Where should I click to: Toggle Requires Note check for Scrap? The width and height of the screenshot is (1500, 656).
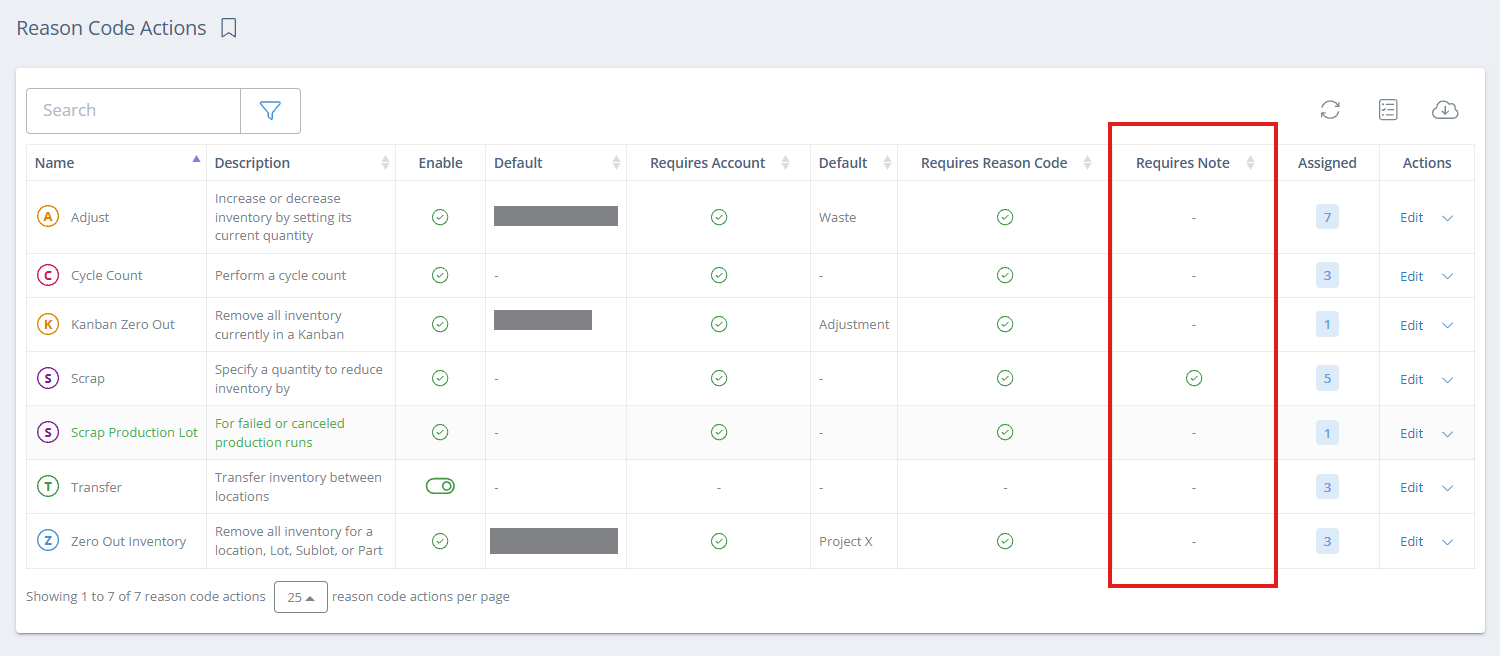[x=1193, y=378]
